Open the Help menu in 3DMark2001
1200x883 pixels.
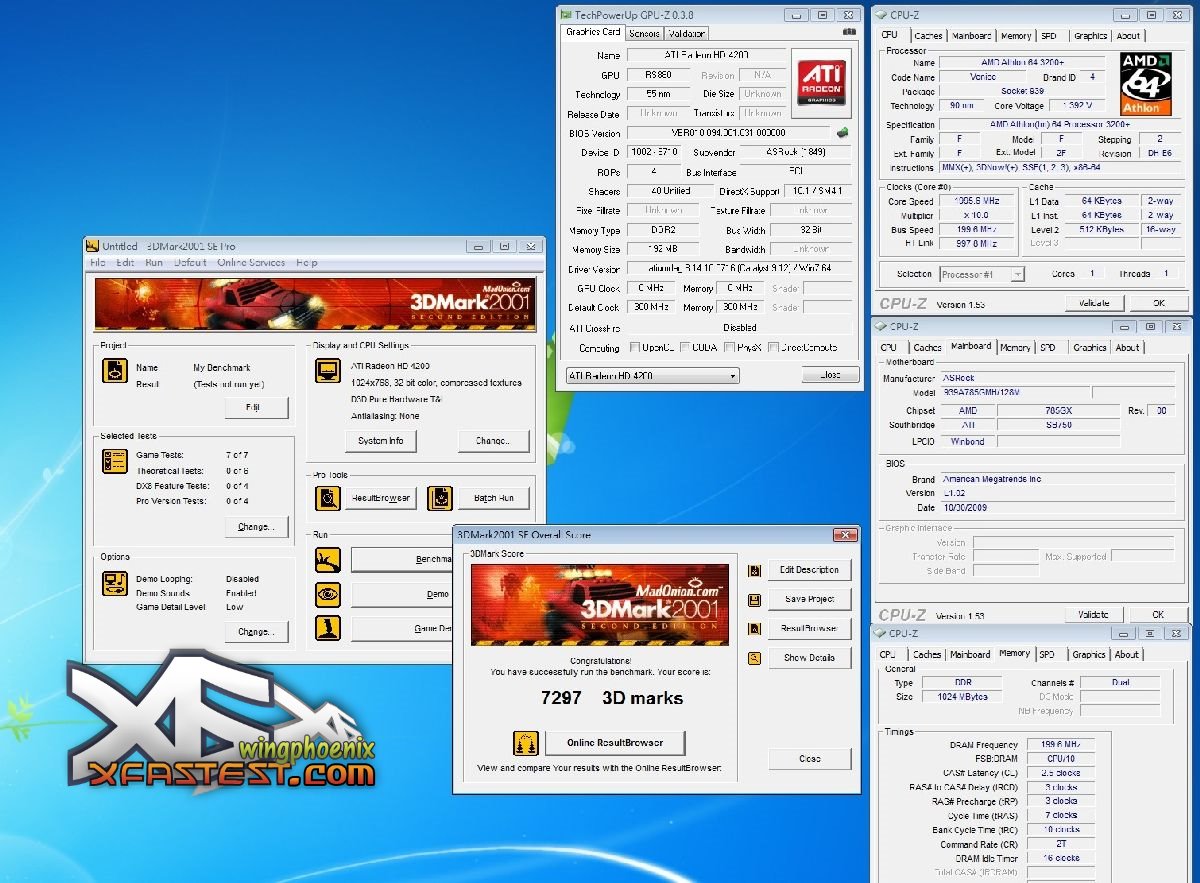(307, 263)
